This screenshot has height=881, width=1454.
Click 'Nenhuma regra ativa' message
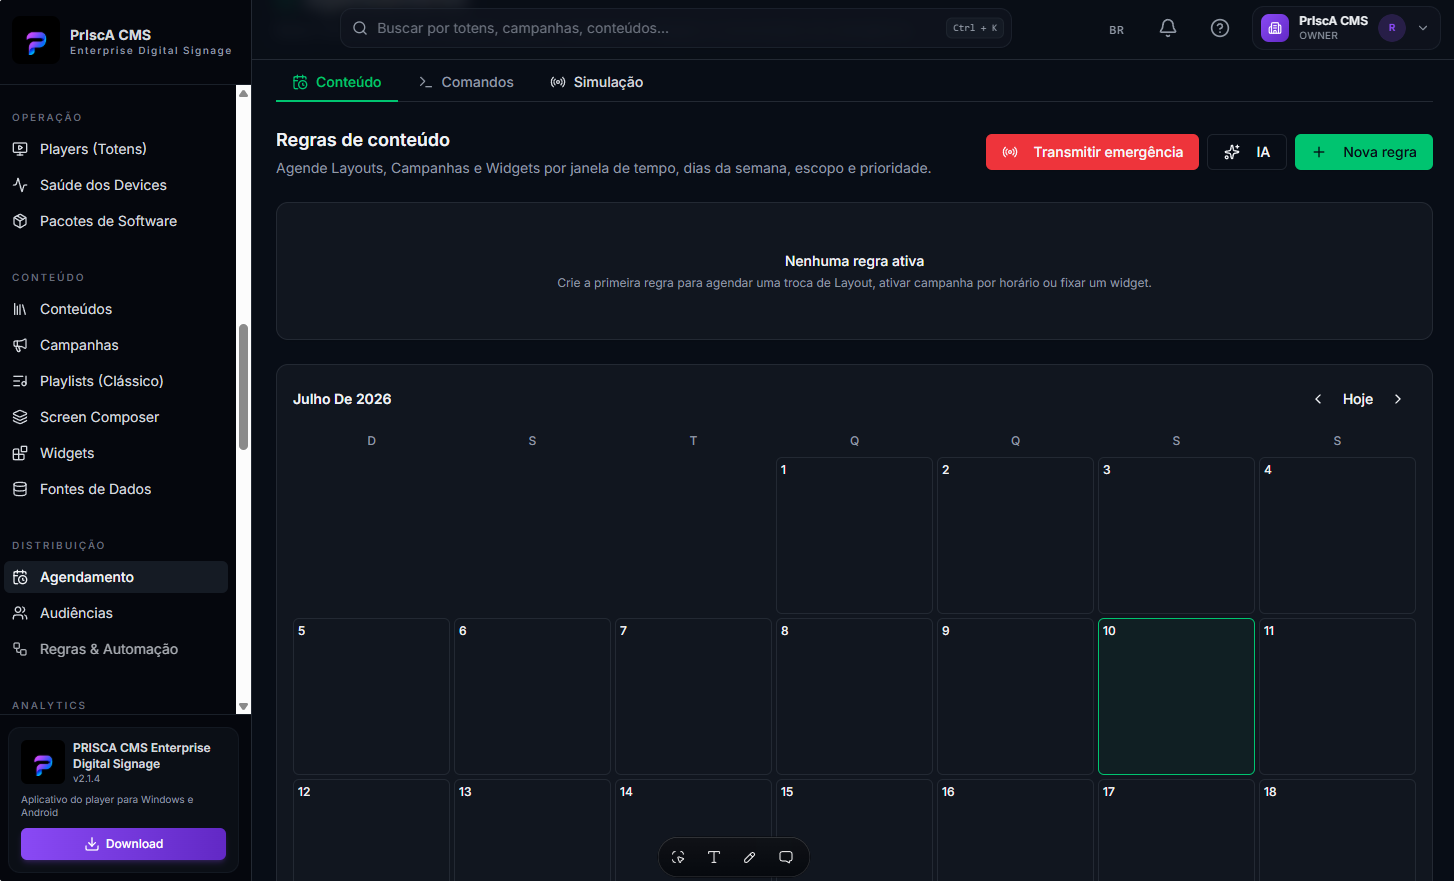click(x=854, y=261)
